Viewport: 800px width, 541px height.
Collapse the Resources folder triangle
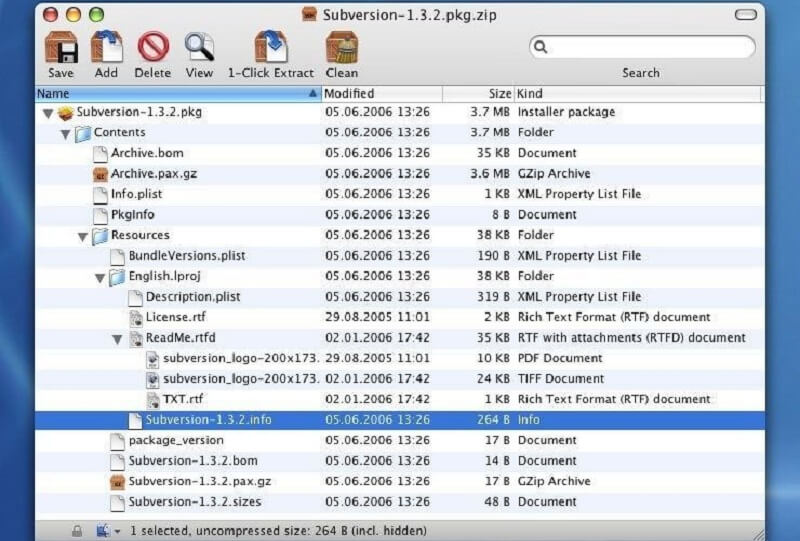(x=83, y=236)
